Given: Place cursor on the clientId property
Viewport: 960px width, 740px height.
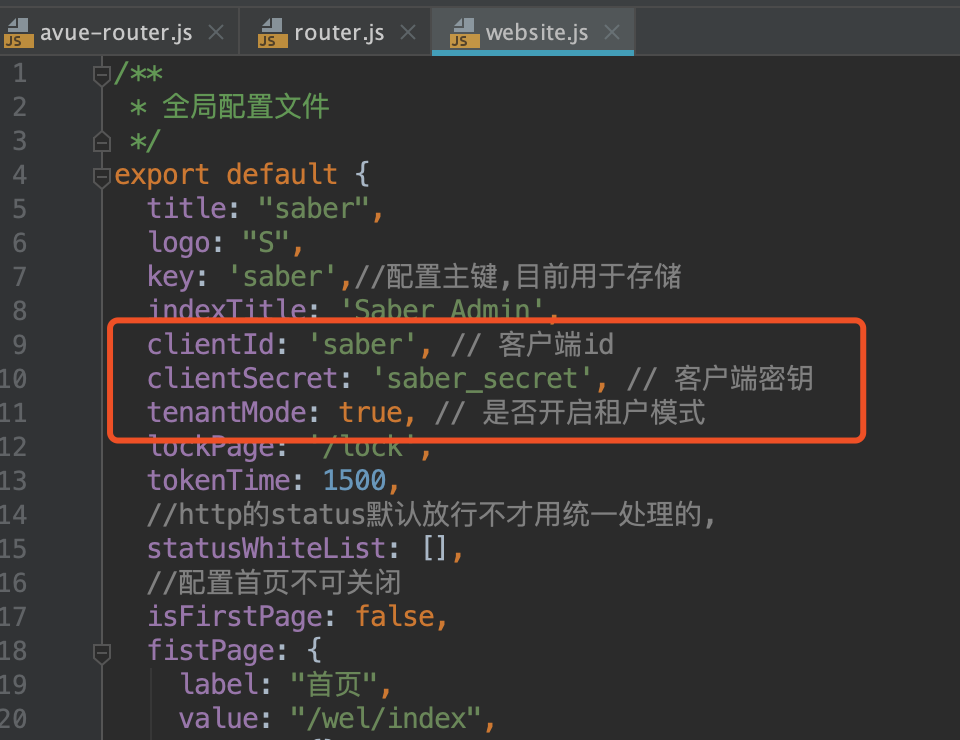Looking at the screenshot, I should coord(210,344).
